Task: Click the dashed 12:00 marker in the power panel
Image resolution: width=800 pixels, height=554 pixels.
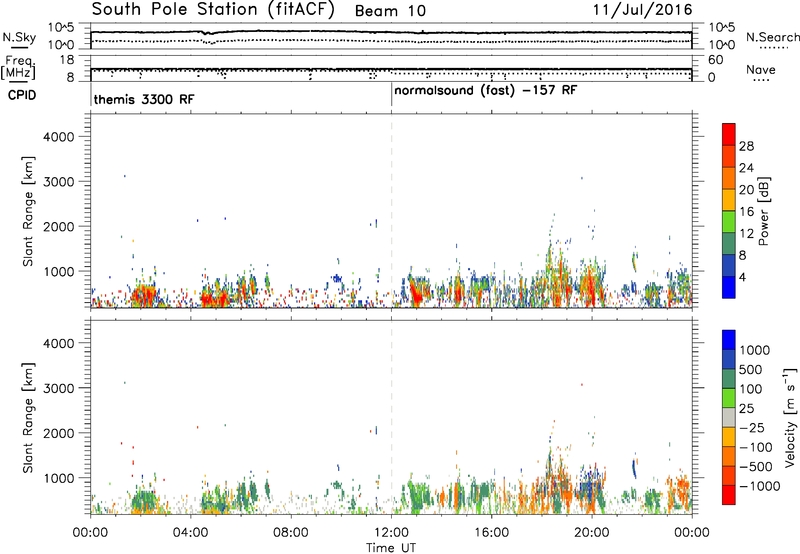Action: [x=391, y=211]
